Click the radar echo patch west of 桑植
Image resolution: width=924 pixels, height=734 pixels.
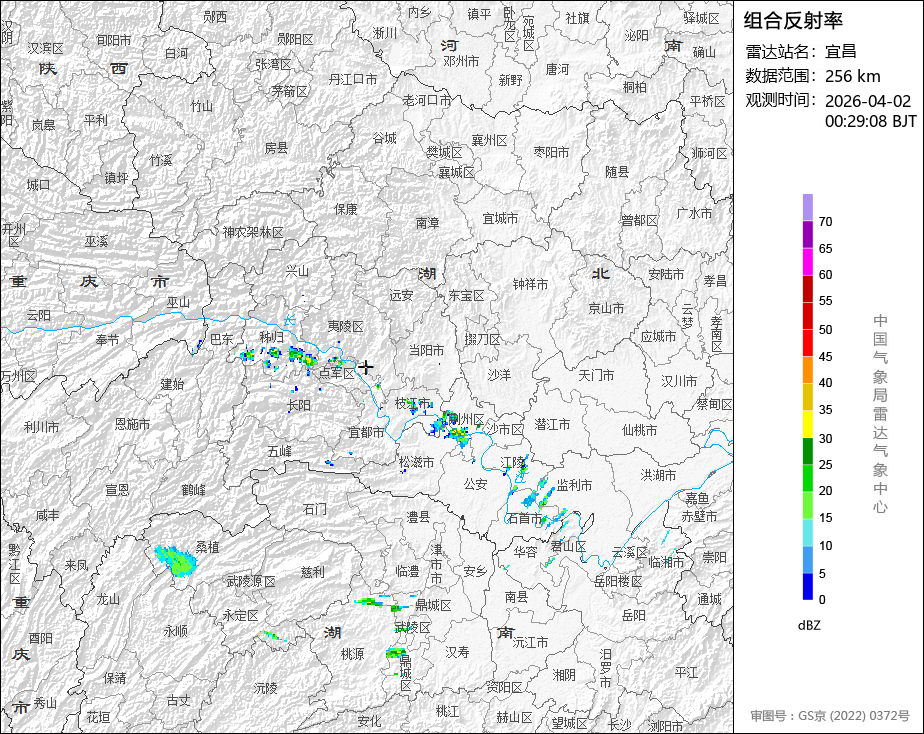[x=176, y=560]
